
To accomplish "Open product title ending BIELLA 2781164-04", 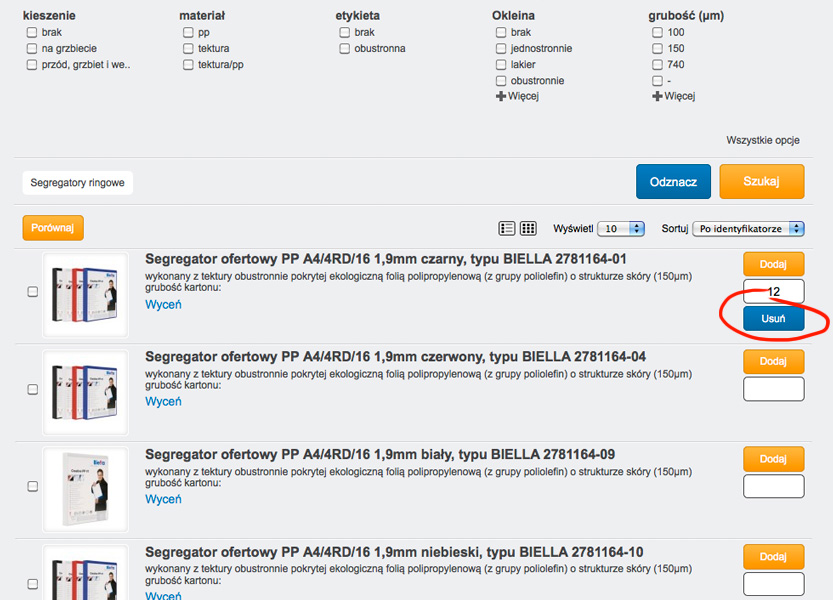I will 395,357.
